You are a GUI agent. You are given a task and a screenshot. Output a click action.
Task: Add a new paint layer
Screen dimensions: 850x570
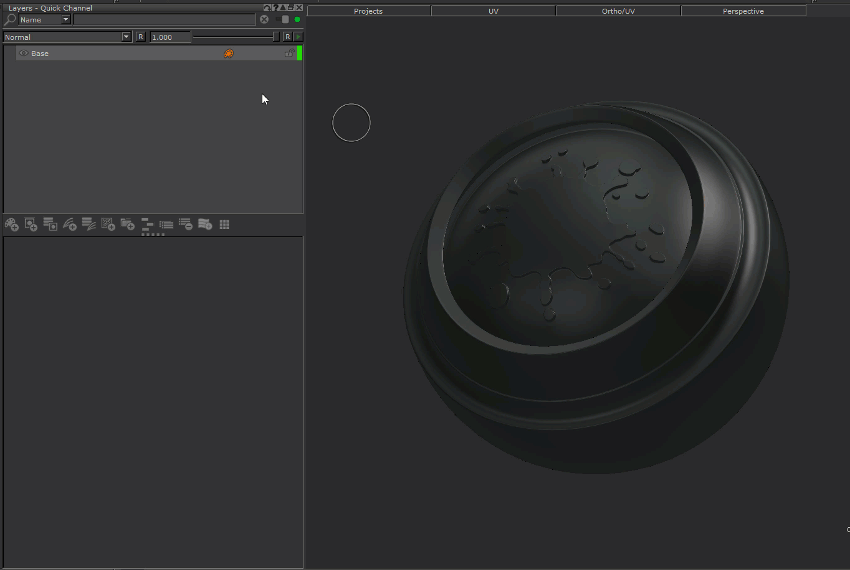click(11, 225)
